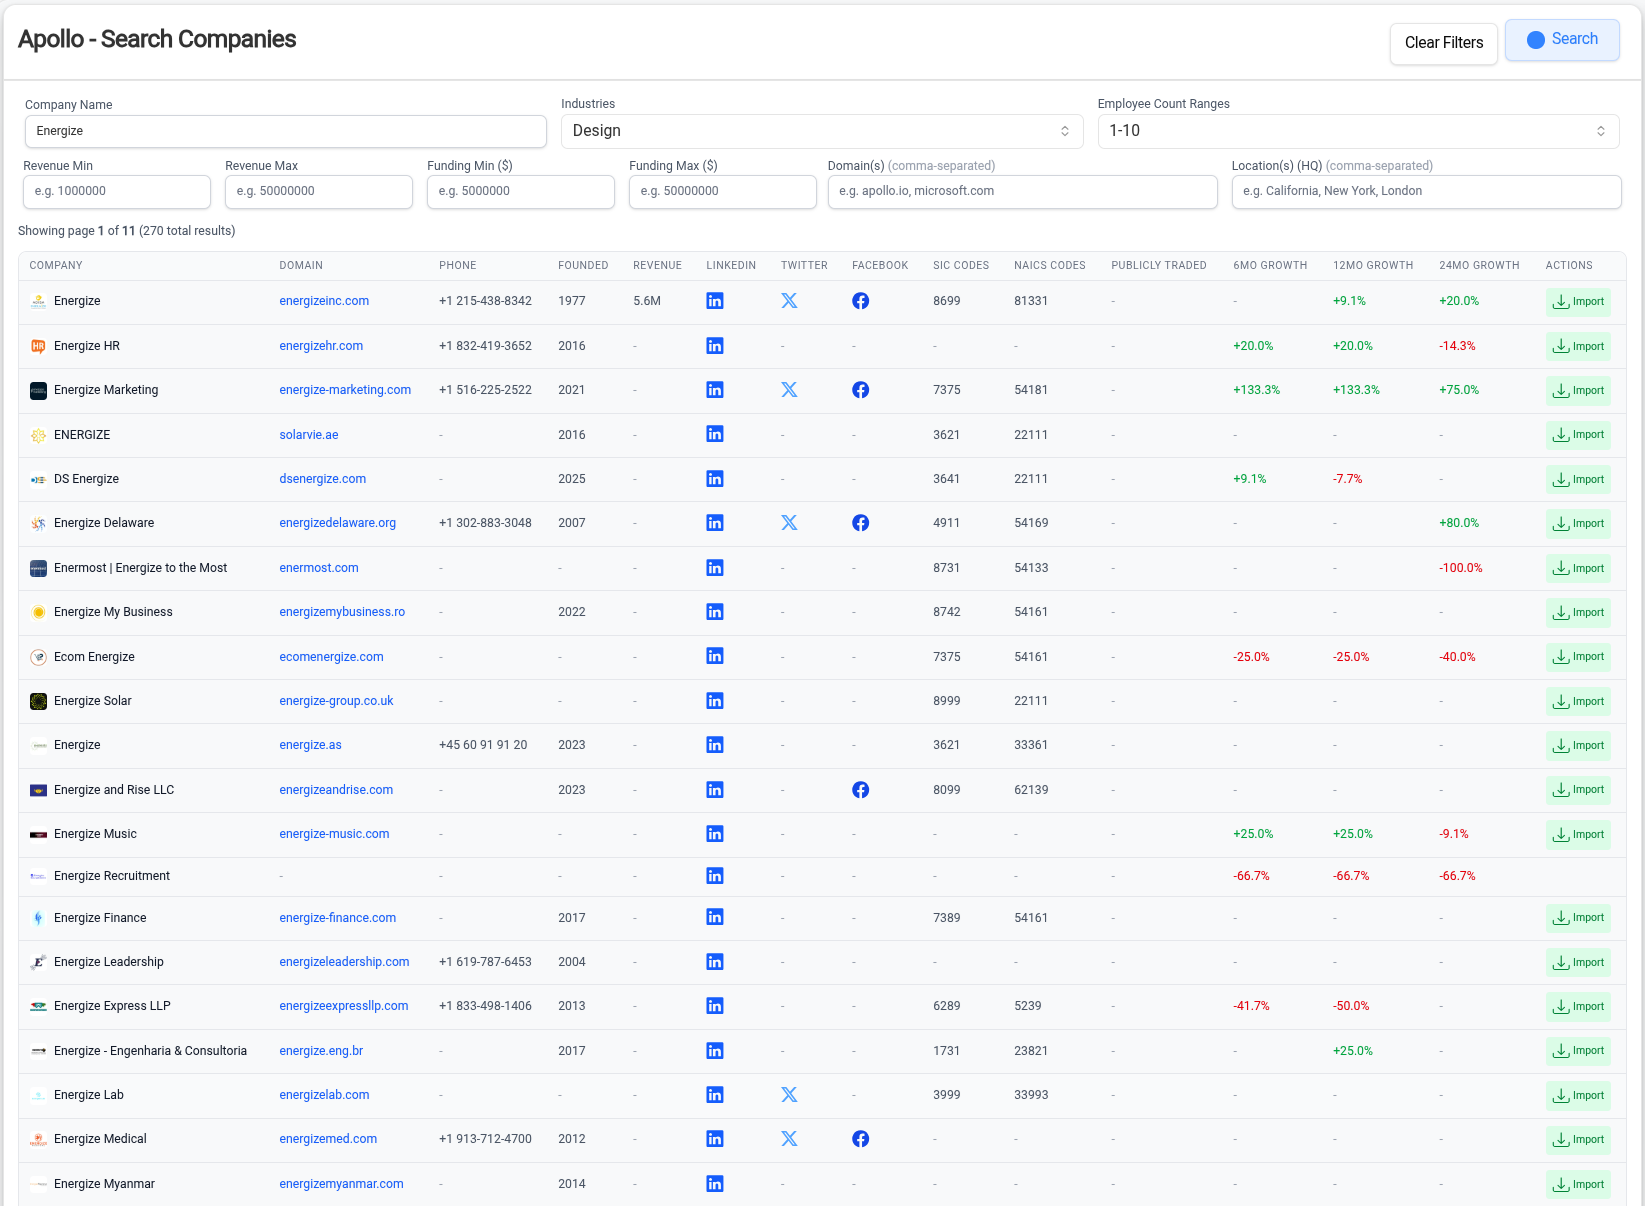Screen dimensions: 1645x1206
Task: Open LinkedIn icon for Energize Recruitment
Action: click(714, 876)
